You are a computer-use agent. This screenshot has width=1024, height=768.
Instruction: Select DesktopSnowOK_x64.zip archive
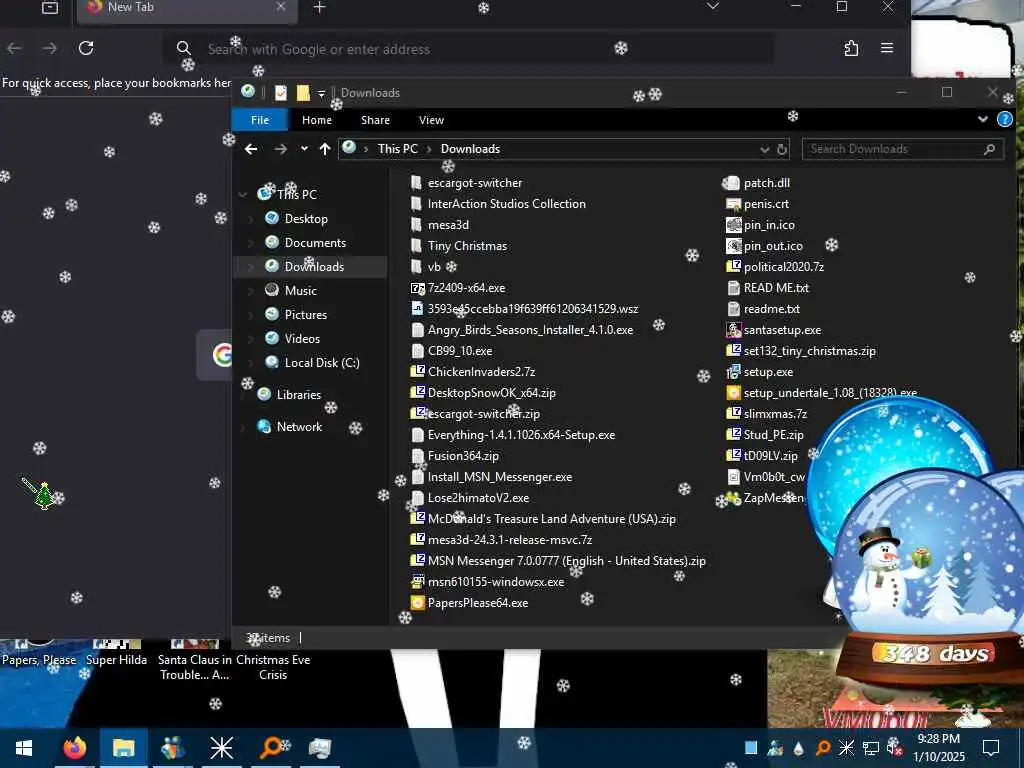tap(483, 392)
